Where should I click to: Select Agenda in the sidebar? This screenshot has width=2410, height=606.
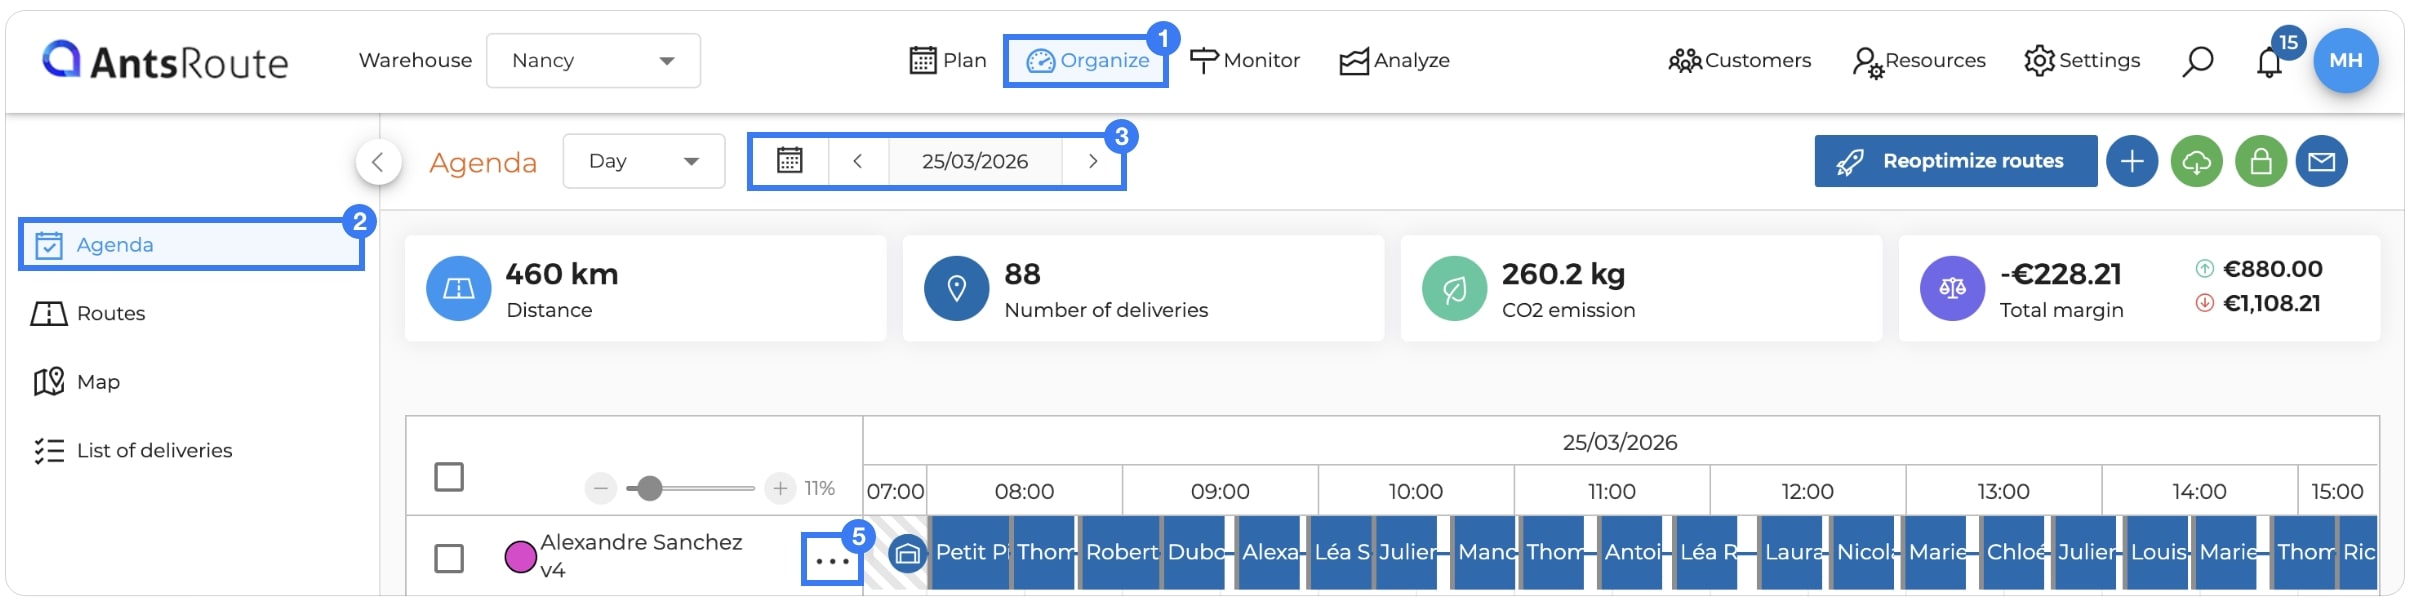(x=191, y=245)
